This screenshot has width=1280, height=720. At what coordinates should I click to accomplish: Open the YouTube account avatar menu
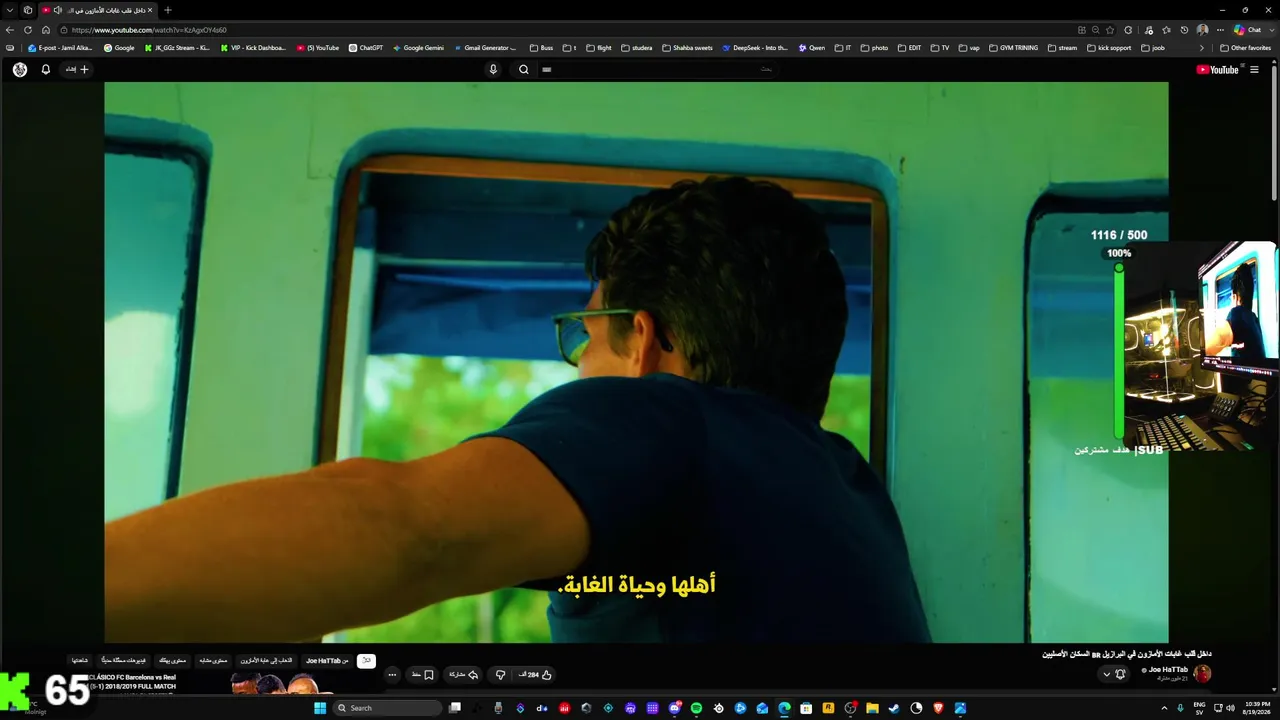(x=20, y=70)
